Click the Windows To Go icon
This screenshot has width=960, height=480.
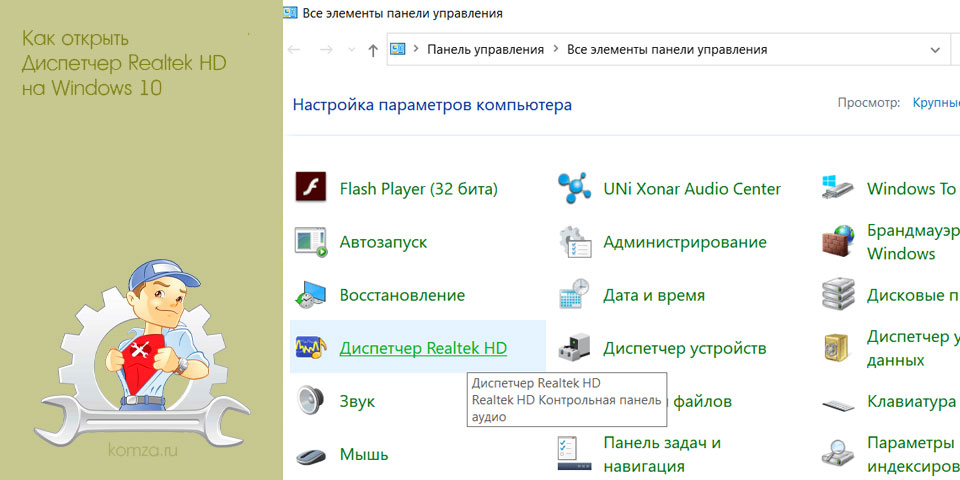pyautogui.click(x=838, y=187)
